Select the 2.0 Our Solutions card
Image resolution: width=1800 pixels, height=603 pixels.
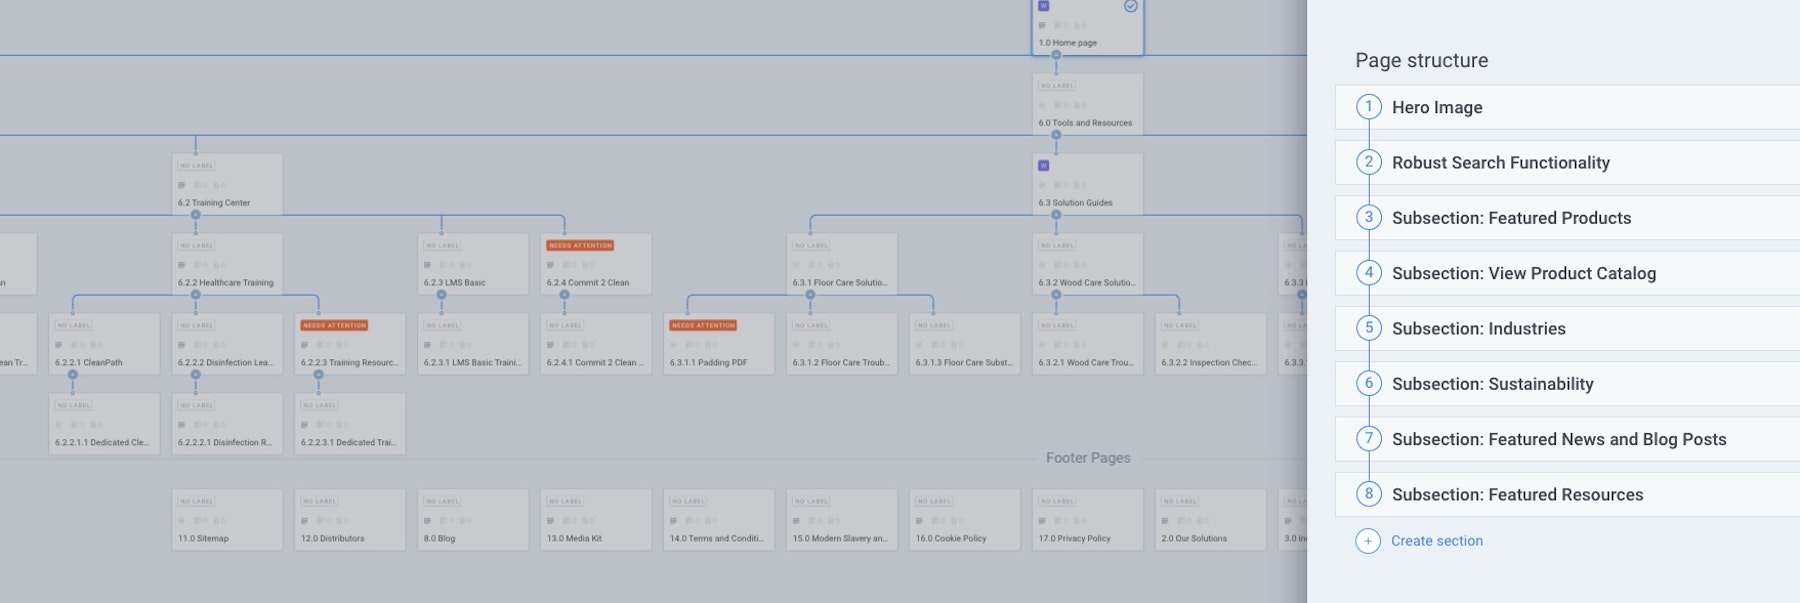1210,520
